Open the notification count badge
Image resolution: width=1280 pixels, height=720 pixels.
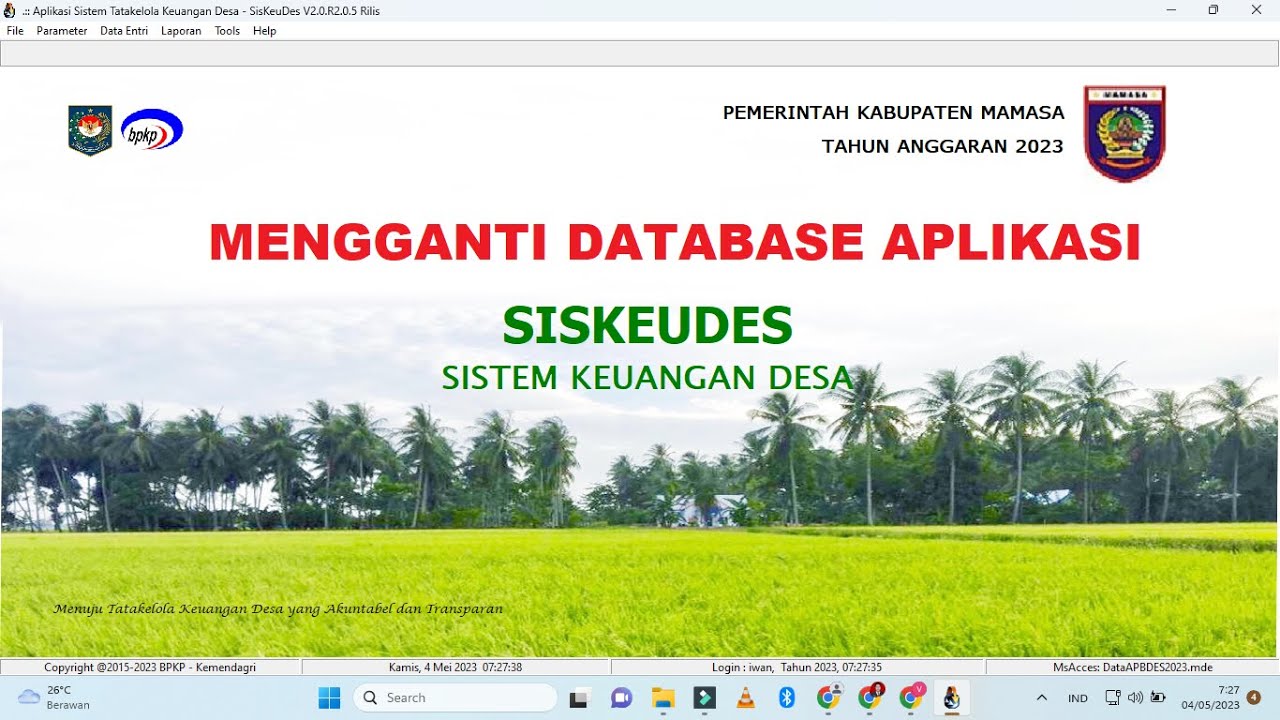1254,697
